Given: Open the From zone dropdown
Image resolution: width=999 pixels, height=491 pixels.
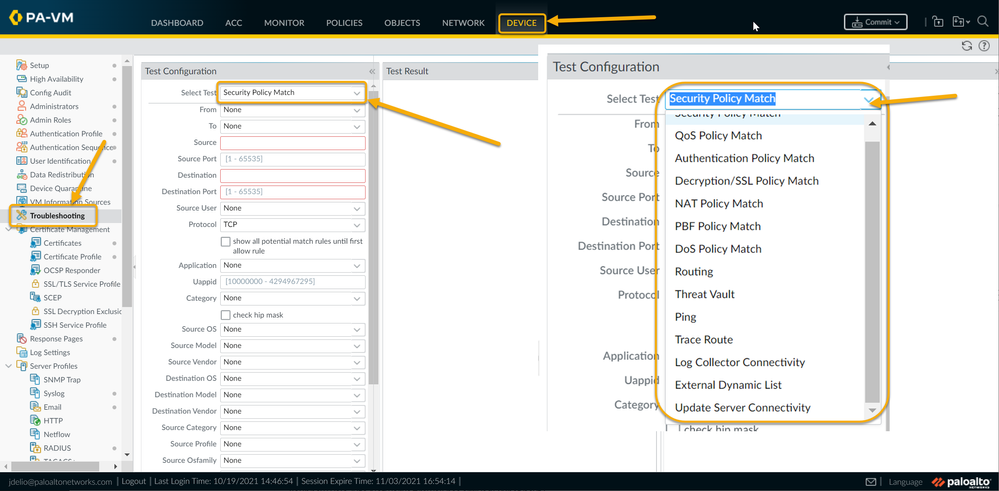Looking at the screenshot, I should 292,110.
